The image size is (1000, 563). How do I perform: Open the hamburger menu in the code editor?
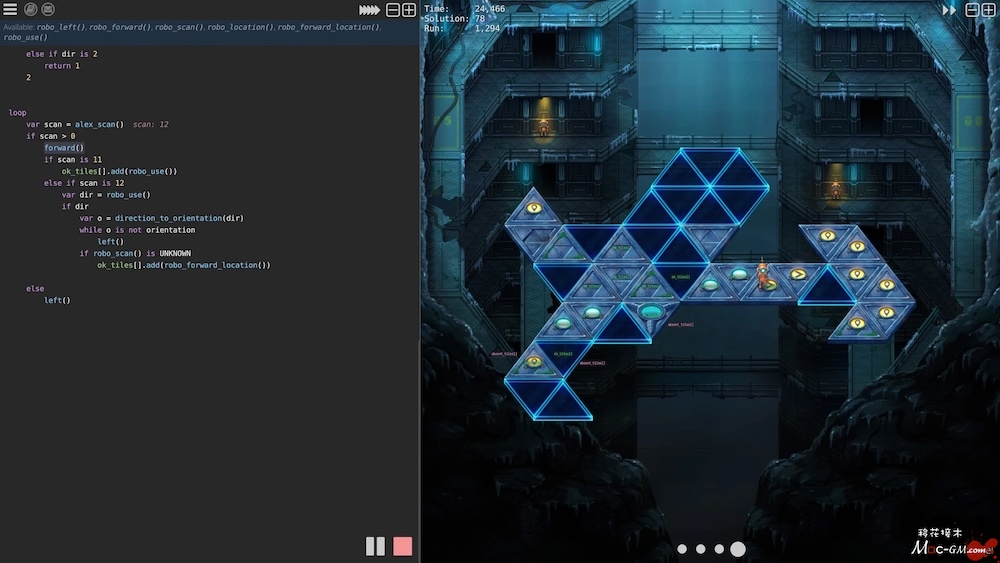pyautogui.click(x=10, y=9)
